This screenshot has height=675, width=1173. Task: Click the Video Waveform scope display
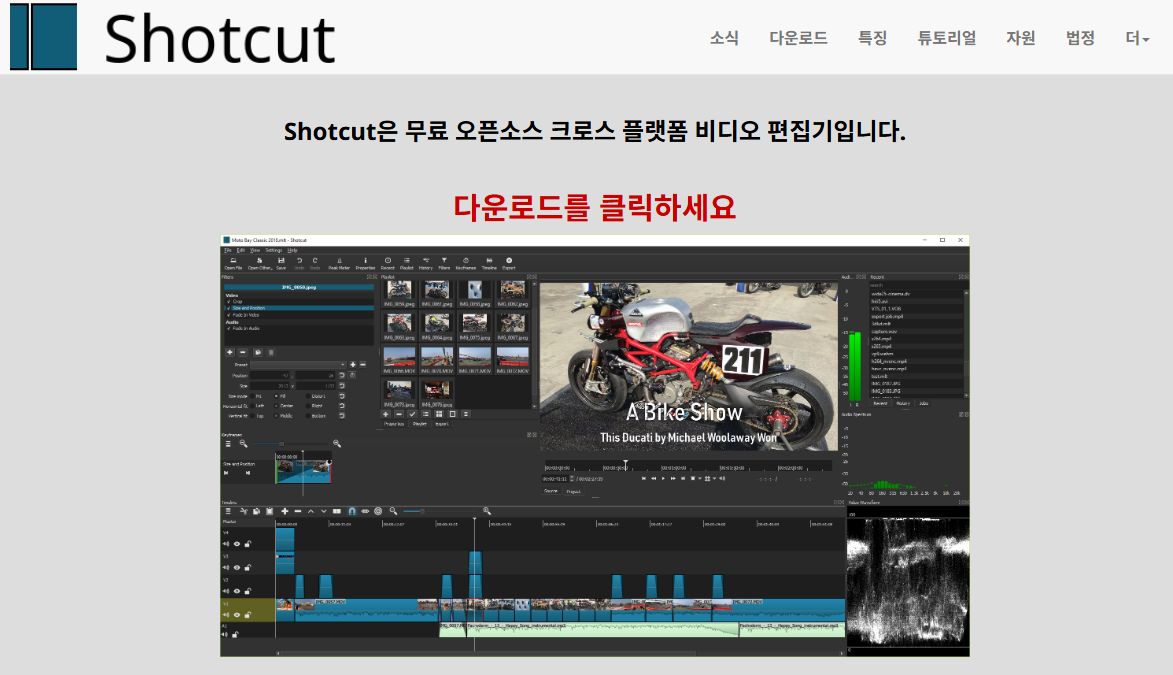click(x=907, y=581)
